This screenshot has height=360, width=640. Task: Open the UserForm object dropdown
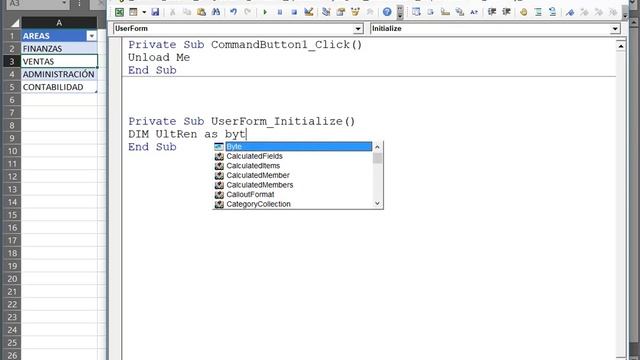pos(358,29)
